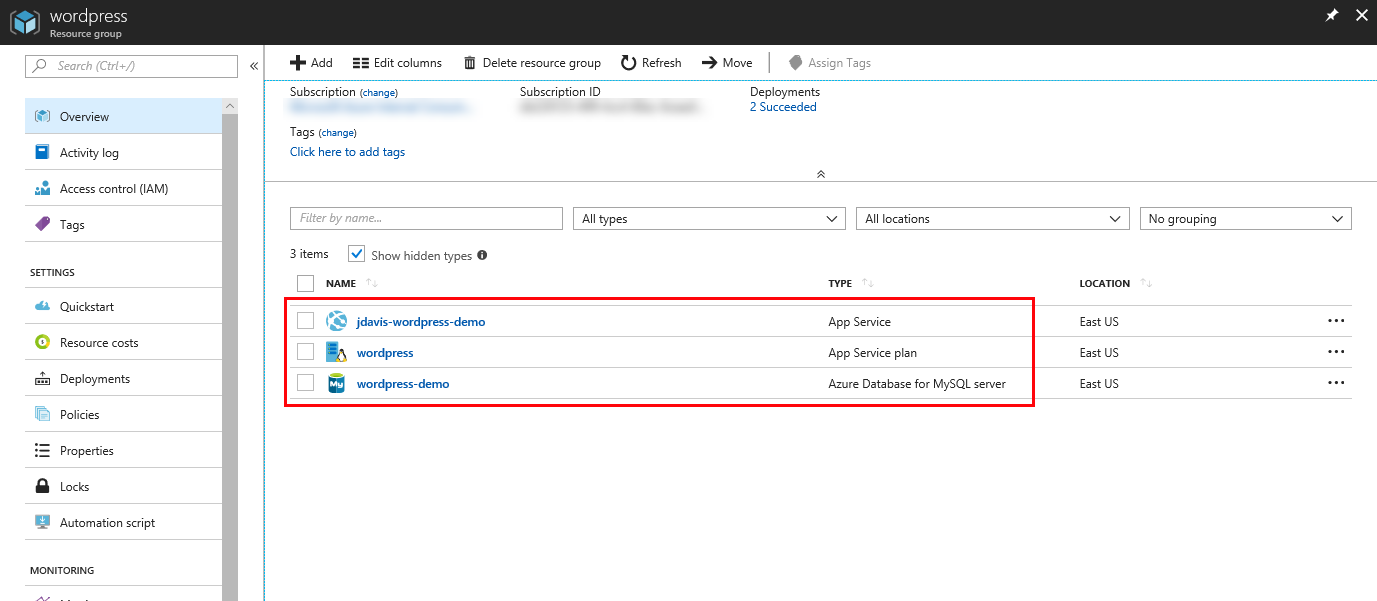This screenshot has height=601, width=1377.
Task: Click the Automation script download icon
Action: coord(42,522)
